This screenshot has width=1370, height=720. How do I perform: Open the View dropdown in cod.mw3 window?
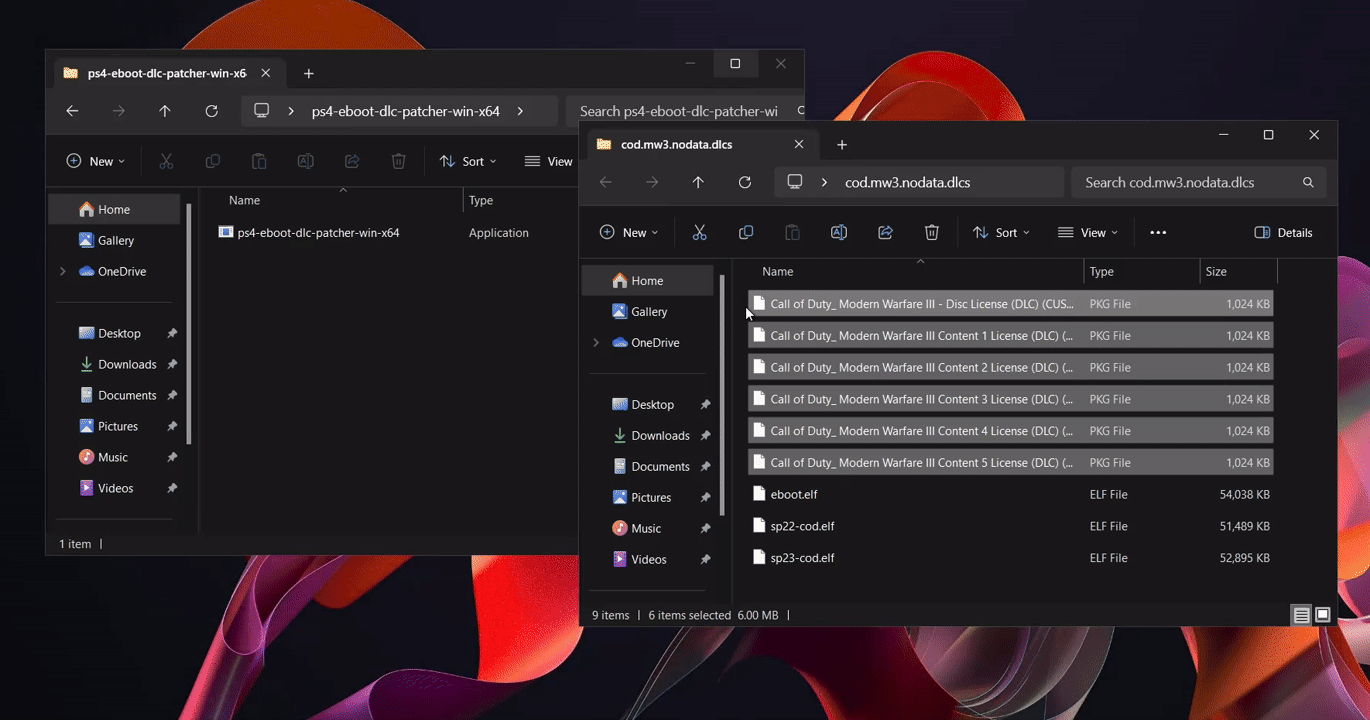(1088, 233)
